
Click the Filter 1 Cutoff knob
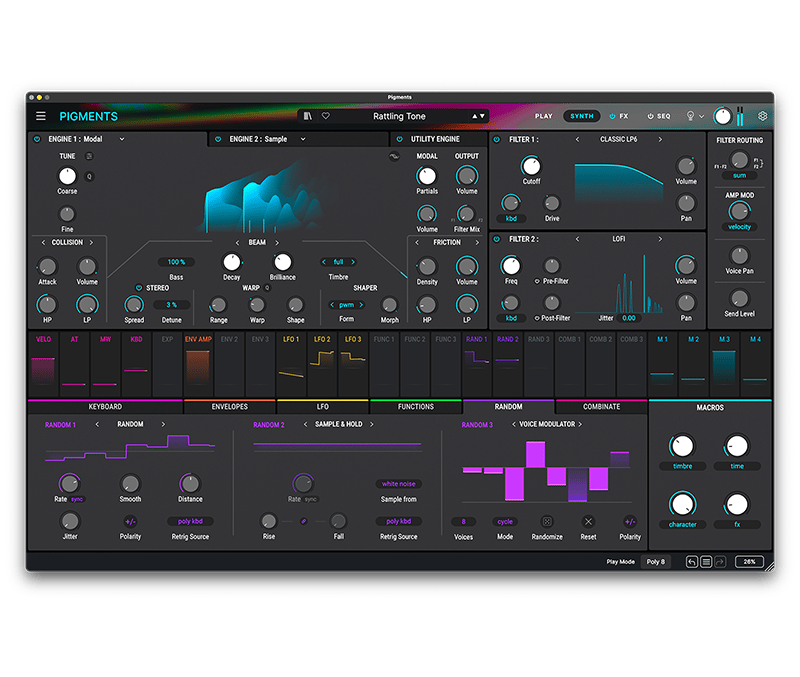pos(531,166)
